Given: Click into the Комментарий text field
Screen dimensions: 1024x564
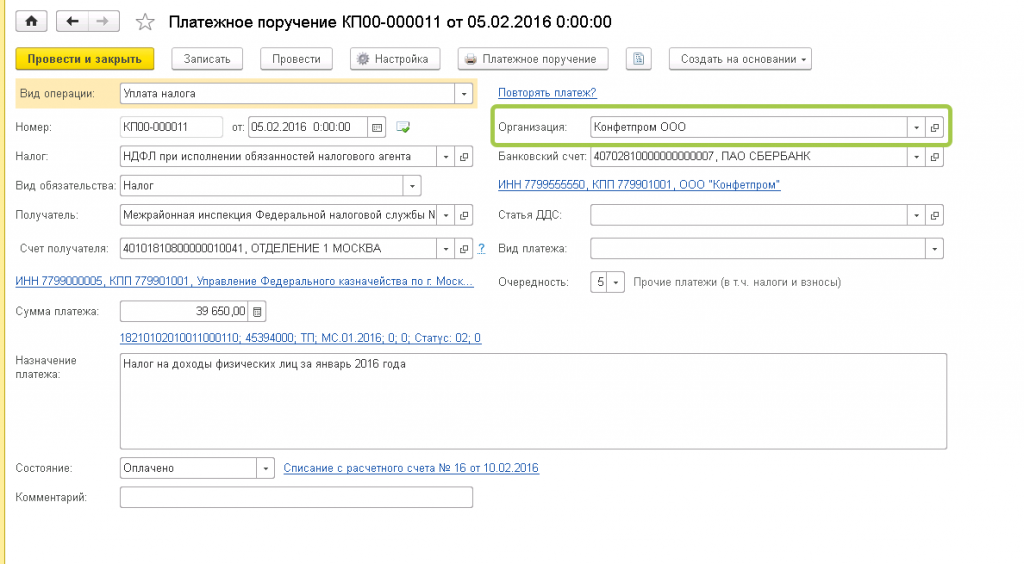Looking at the screenshot, I should (x=296, y=497).
